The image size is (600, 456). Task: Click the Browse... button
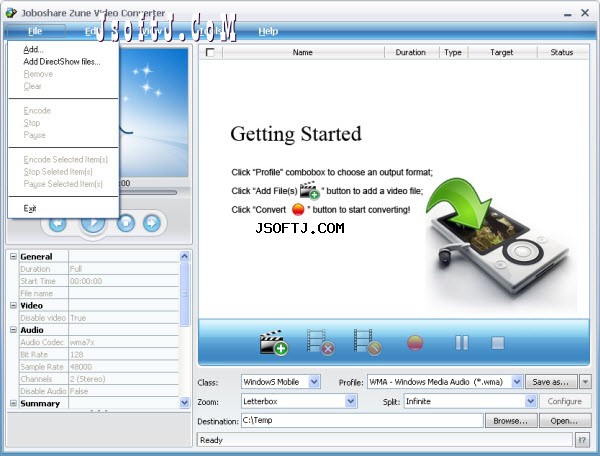[510, 421]
